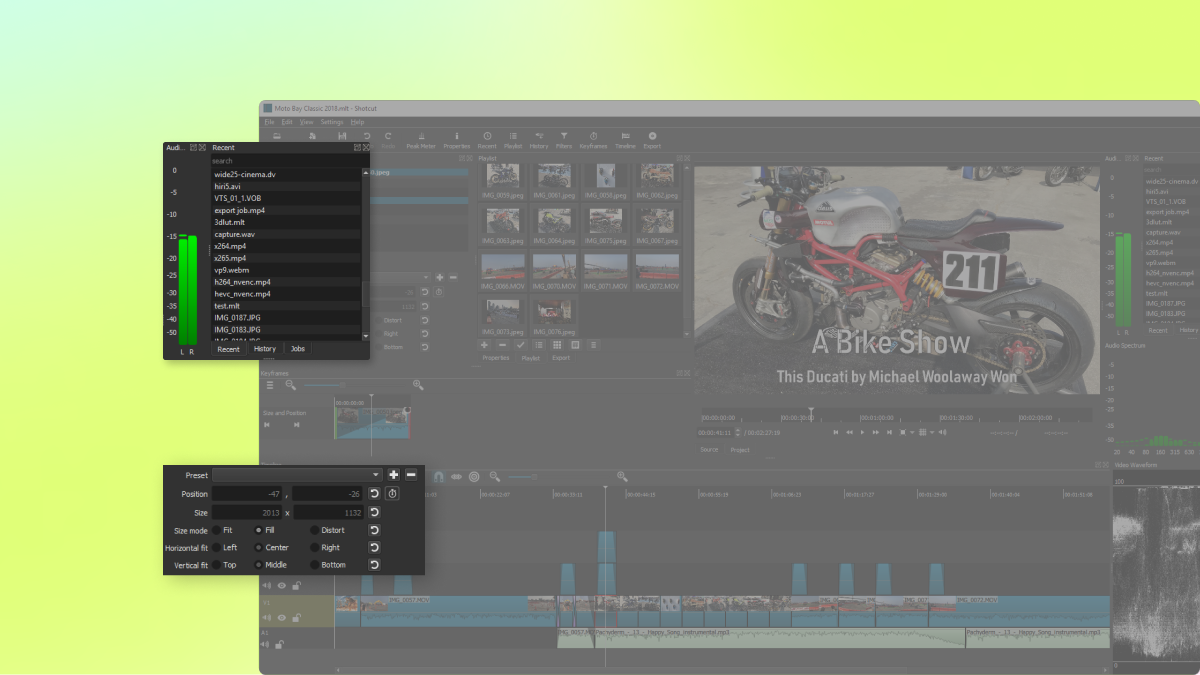Select Recent tab in highlighted panel
Viewport: 1200px width, 675px height.
tap(228, 349)
